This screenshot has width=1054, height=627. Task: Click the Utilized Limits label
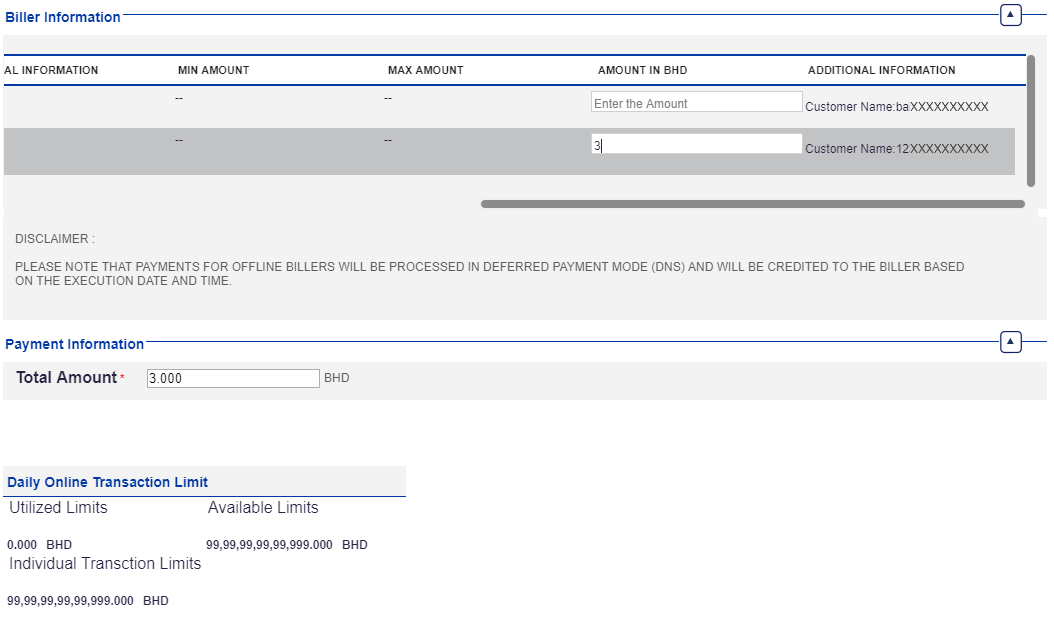(58, 508)
